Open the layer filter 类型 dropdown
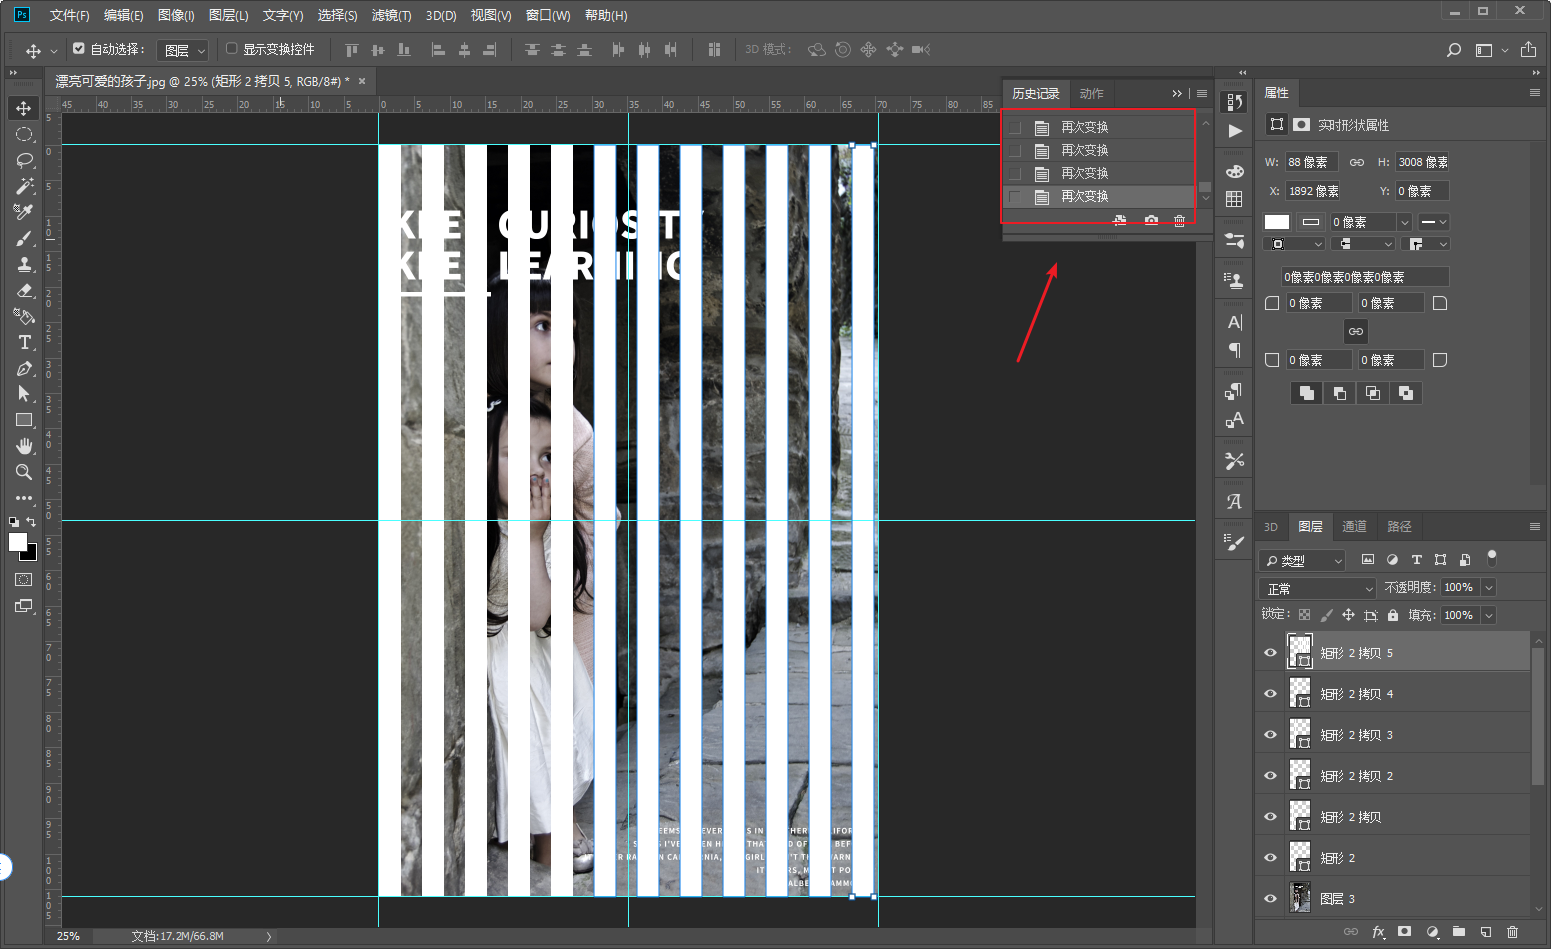This screenshot has height=949, width=1551. 1301,560
